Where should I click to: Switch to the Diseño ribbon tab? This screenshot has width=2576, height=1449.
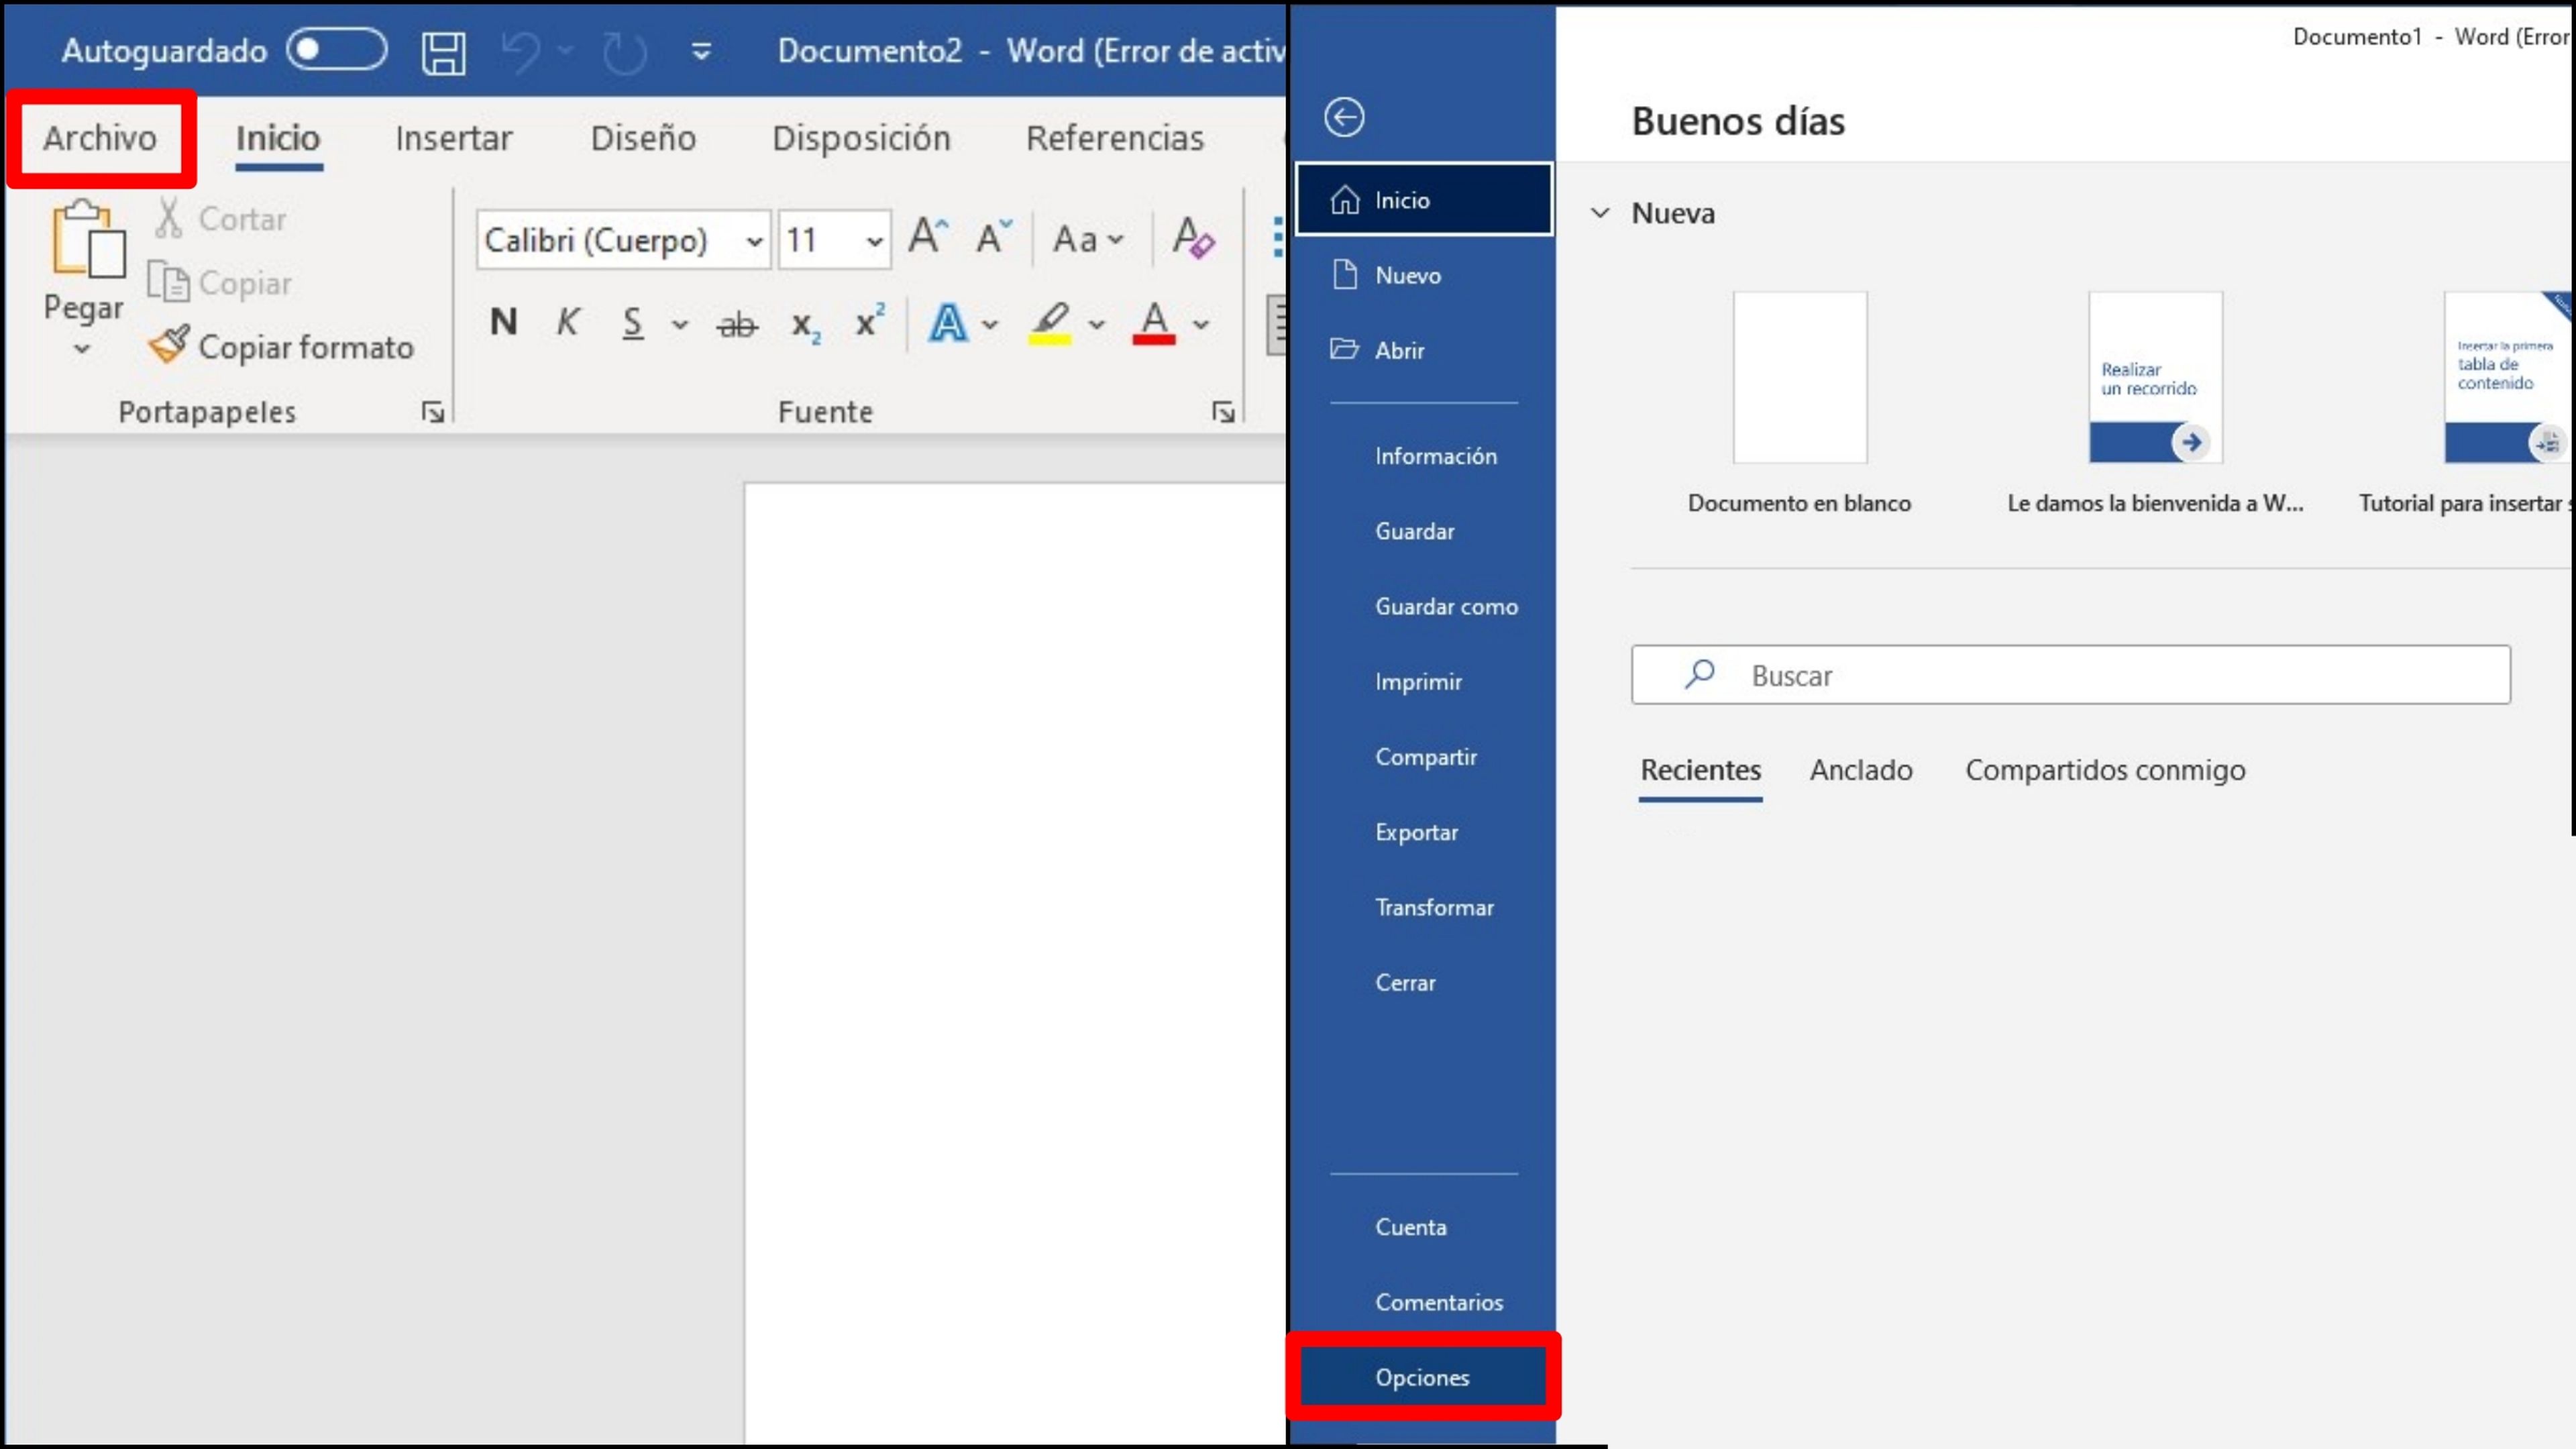[x=643, y=138]
